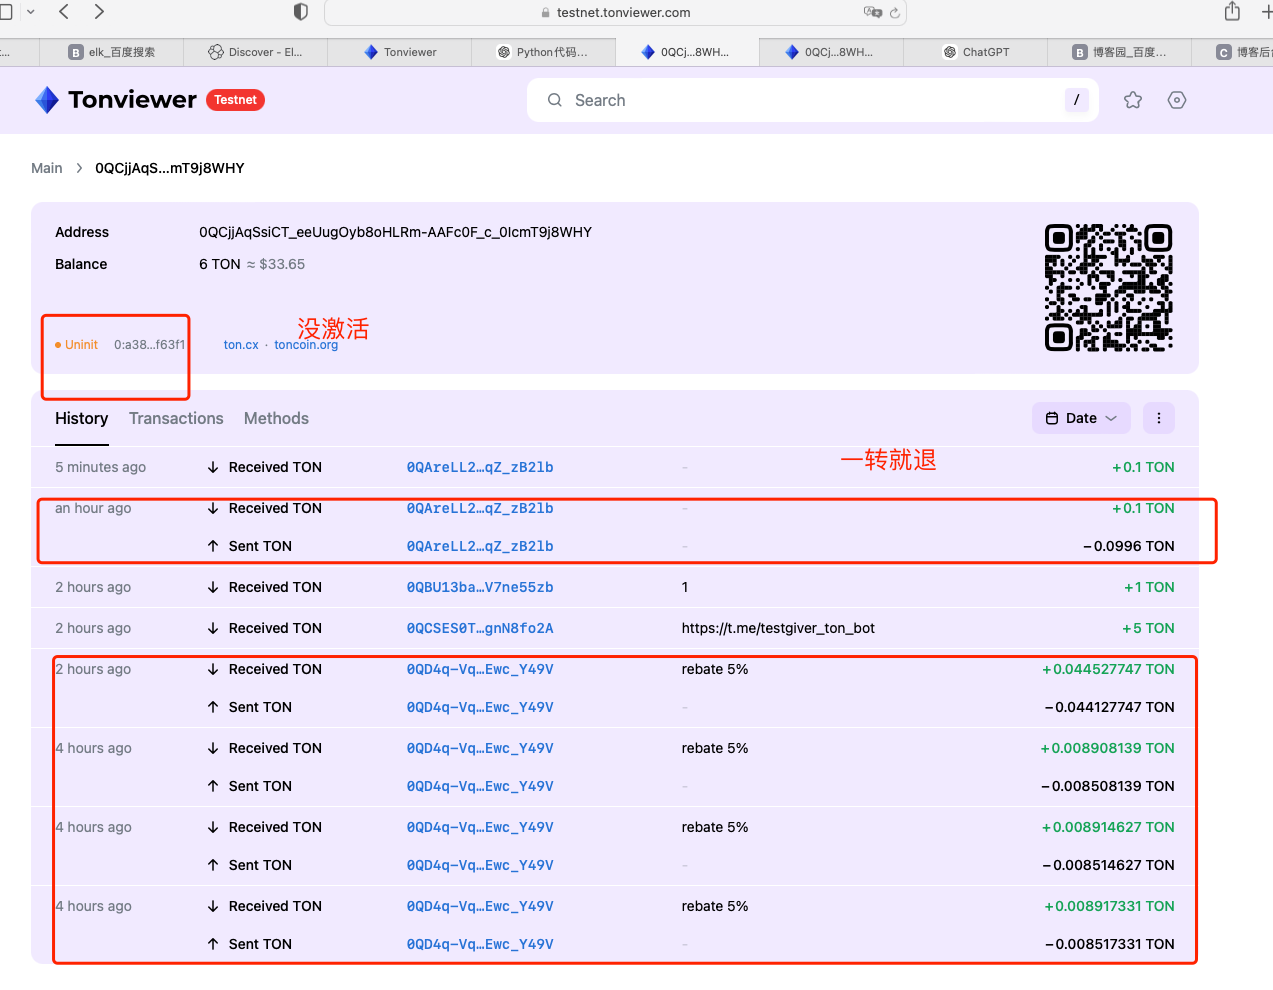
Task: Click the +5 TON amount
Action: pyautogui.click(x=1148, y=628)
